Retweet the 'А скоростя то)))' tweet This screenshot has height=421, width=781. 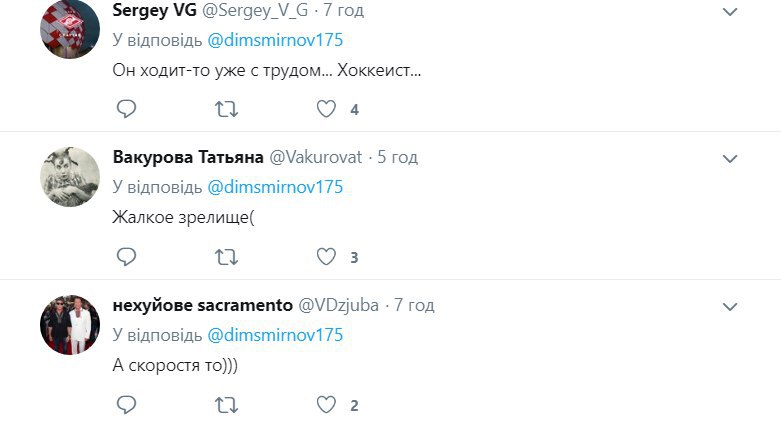point(226,404)
